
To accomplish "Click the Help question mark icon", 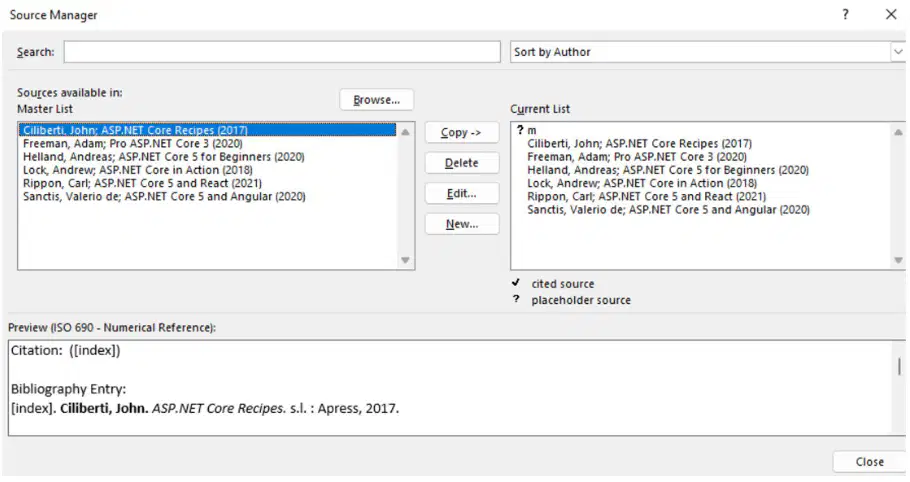I will coord(845,15).
